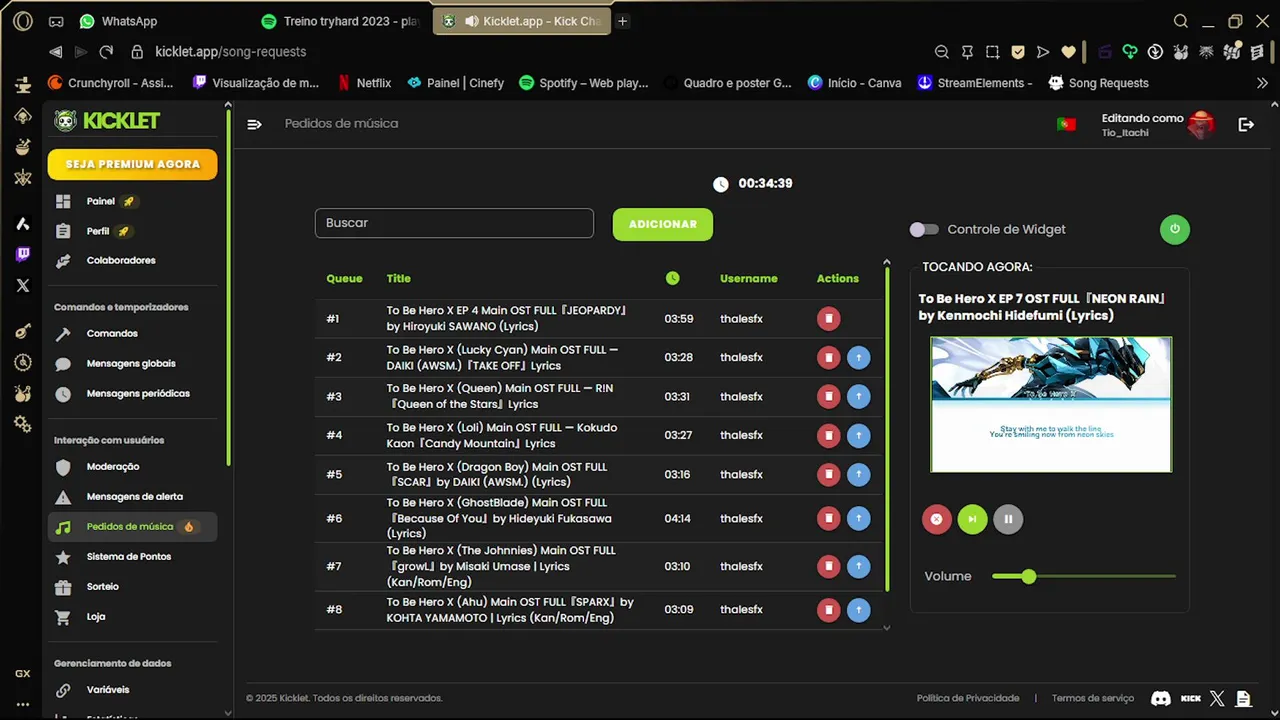Expand hidden bookmarks chevron
The height and width of the screenshot is (720, 1280).
[x=1262, y=83]
